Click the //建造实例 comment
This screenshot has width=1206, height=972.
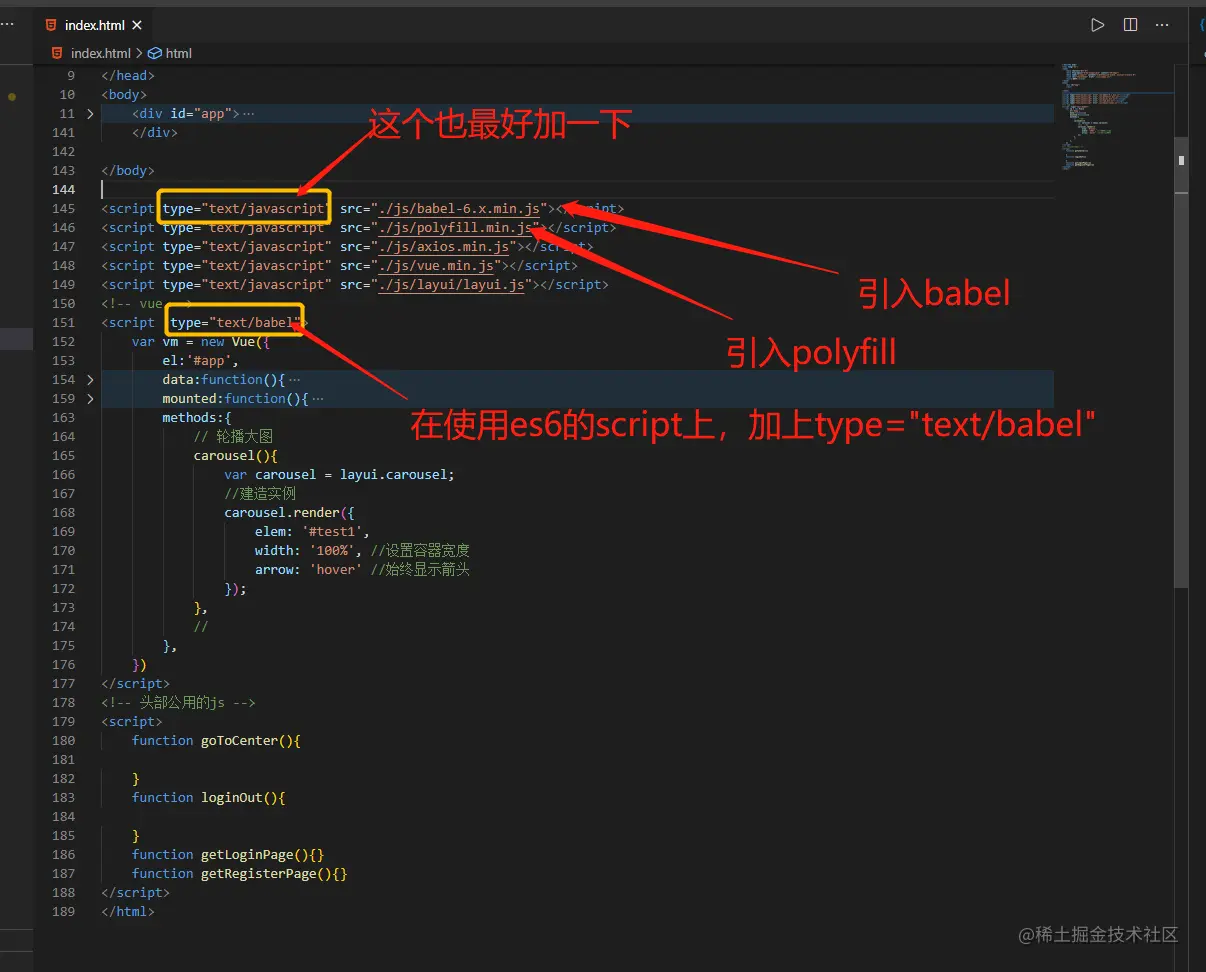click(x=260, y=493)
